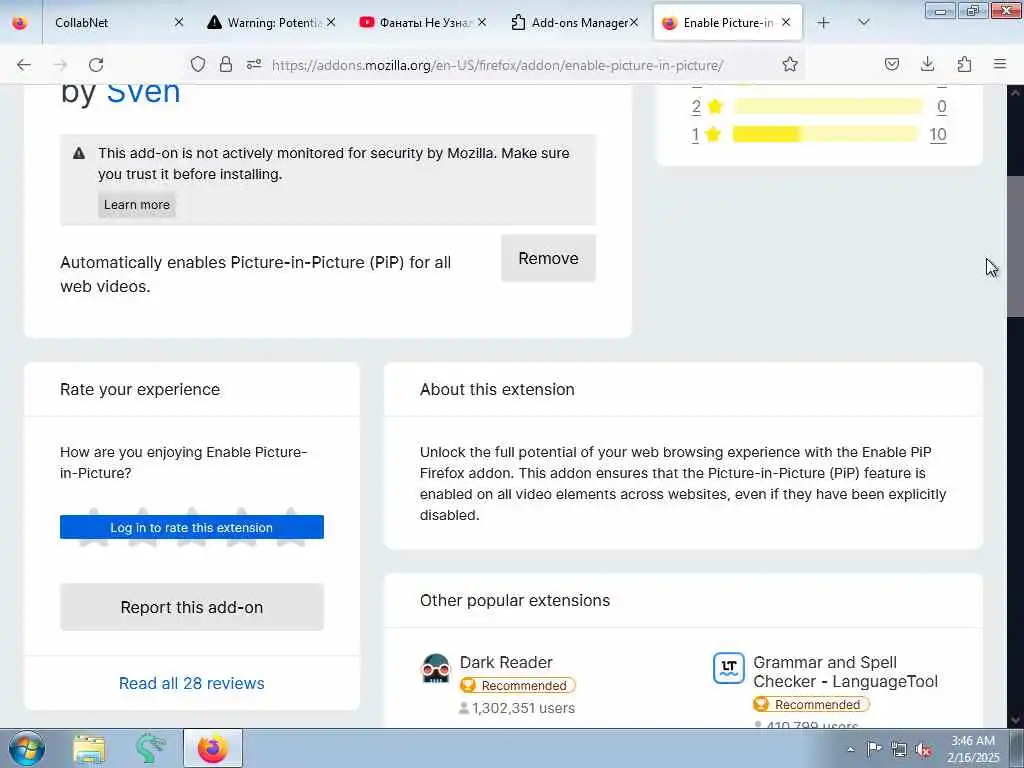Screen dimensions: 1024x768
Task: Click Firefox taskbar button
Action: 212,748
